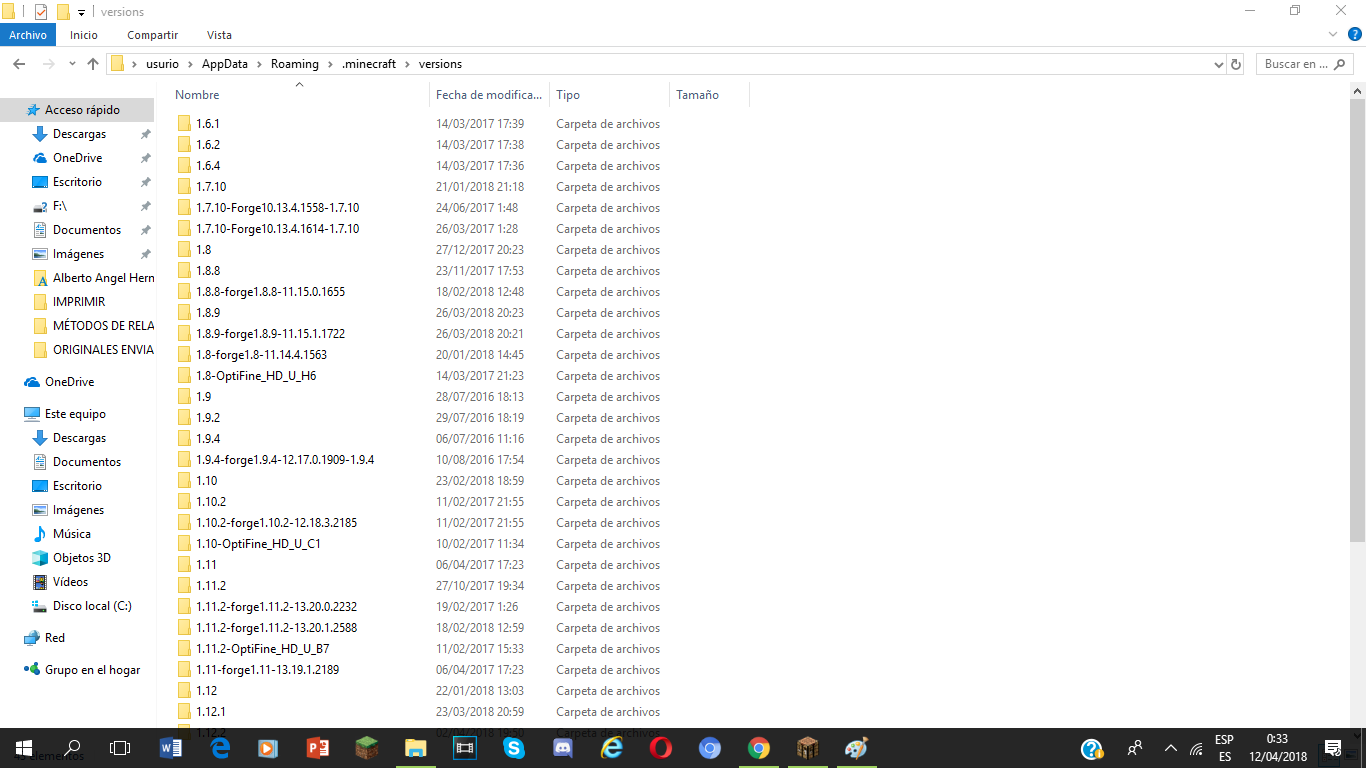This screenshot has height=768, width=1366.
Task: Select folder 1.7.10-Forge10.13.4.1558-1.7.10
Action: tap(277, 208)
